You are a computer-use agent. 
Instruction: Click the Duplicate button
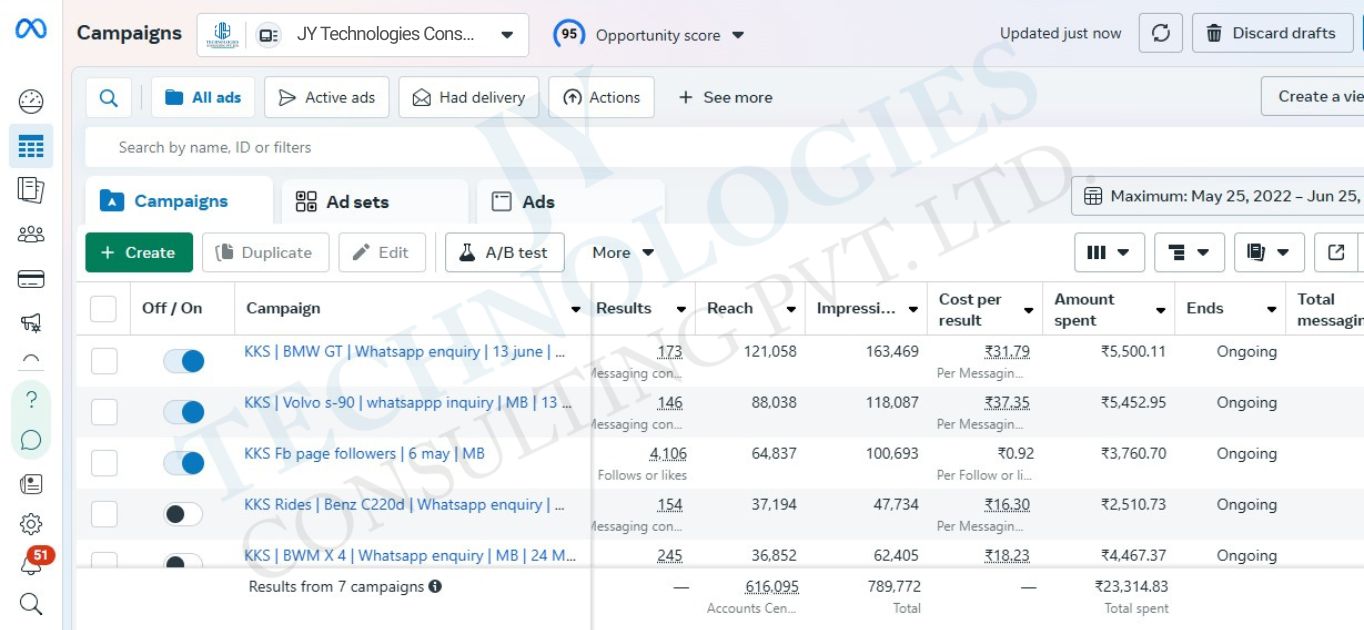pos(266,252)
